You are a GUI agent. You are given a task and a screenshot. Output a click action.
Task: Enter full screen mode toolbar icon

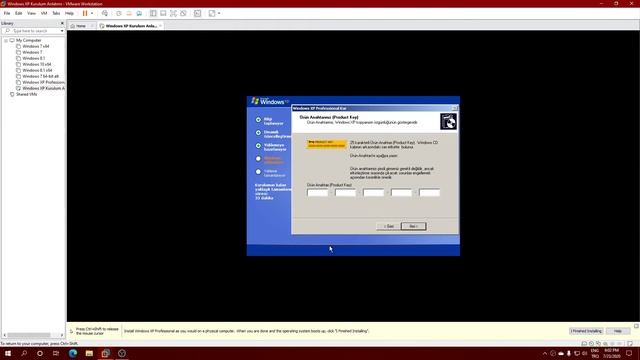point(173,13)
